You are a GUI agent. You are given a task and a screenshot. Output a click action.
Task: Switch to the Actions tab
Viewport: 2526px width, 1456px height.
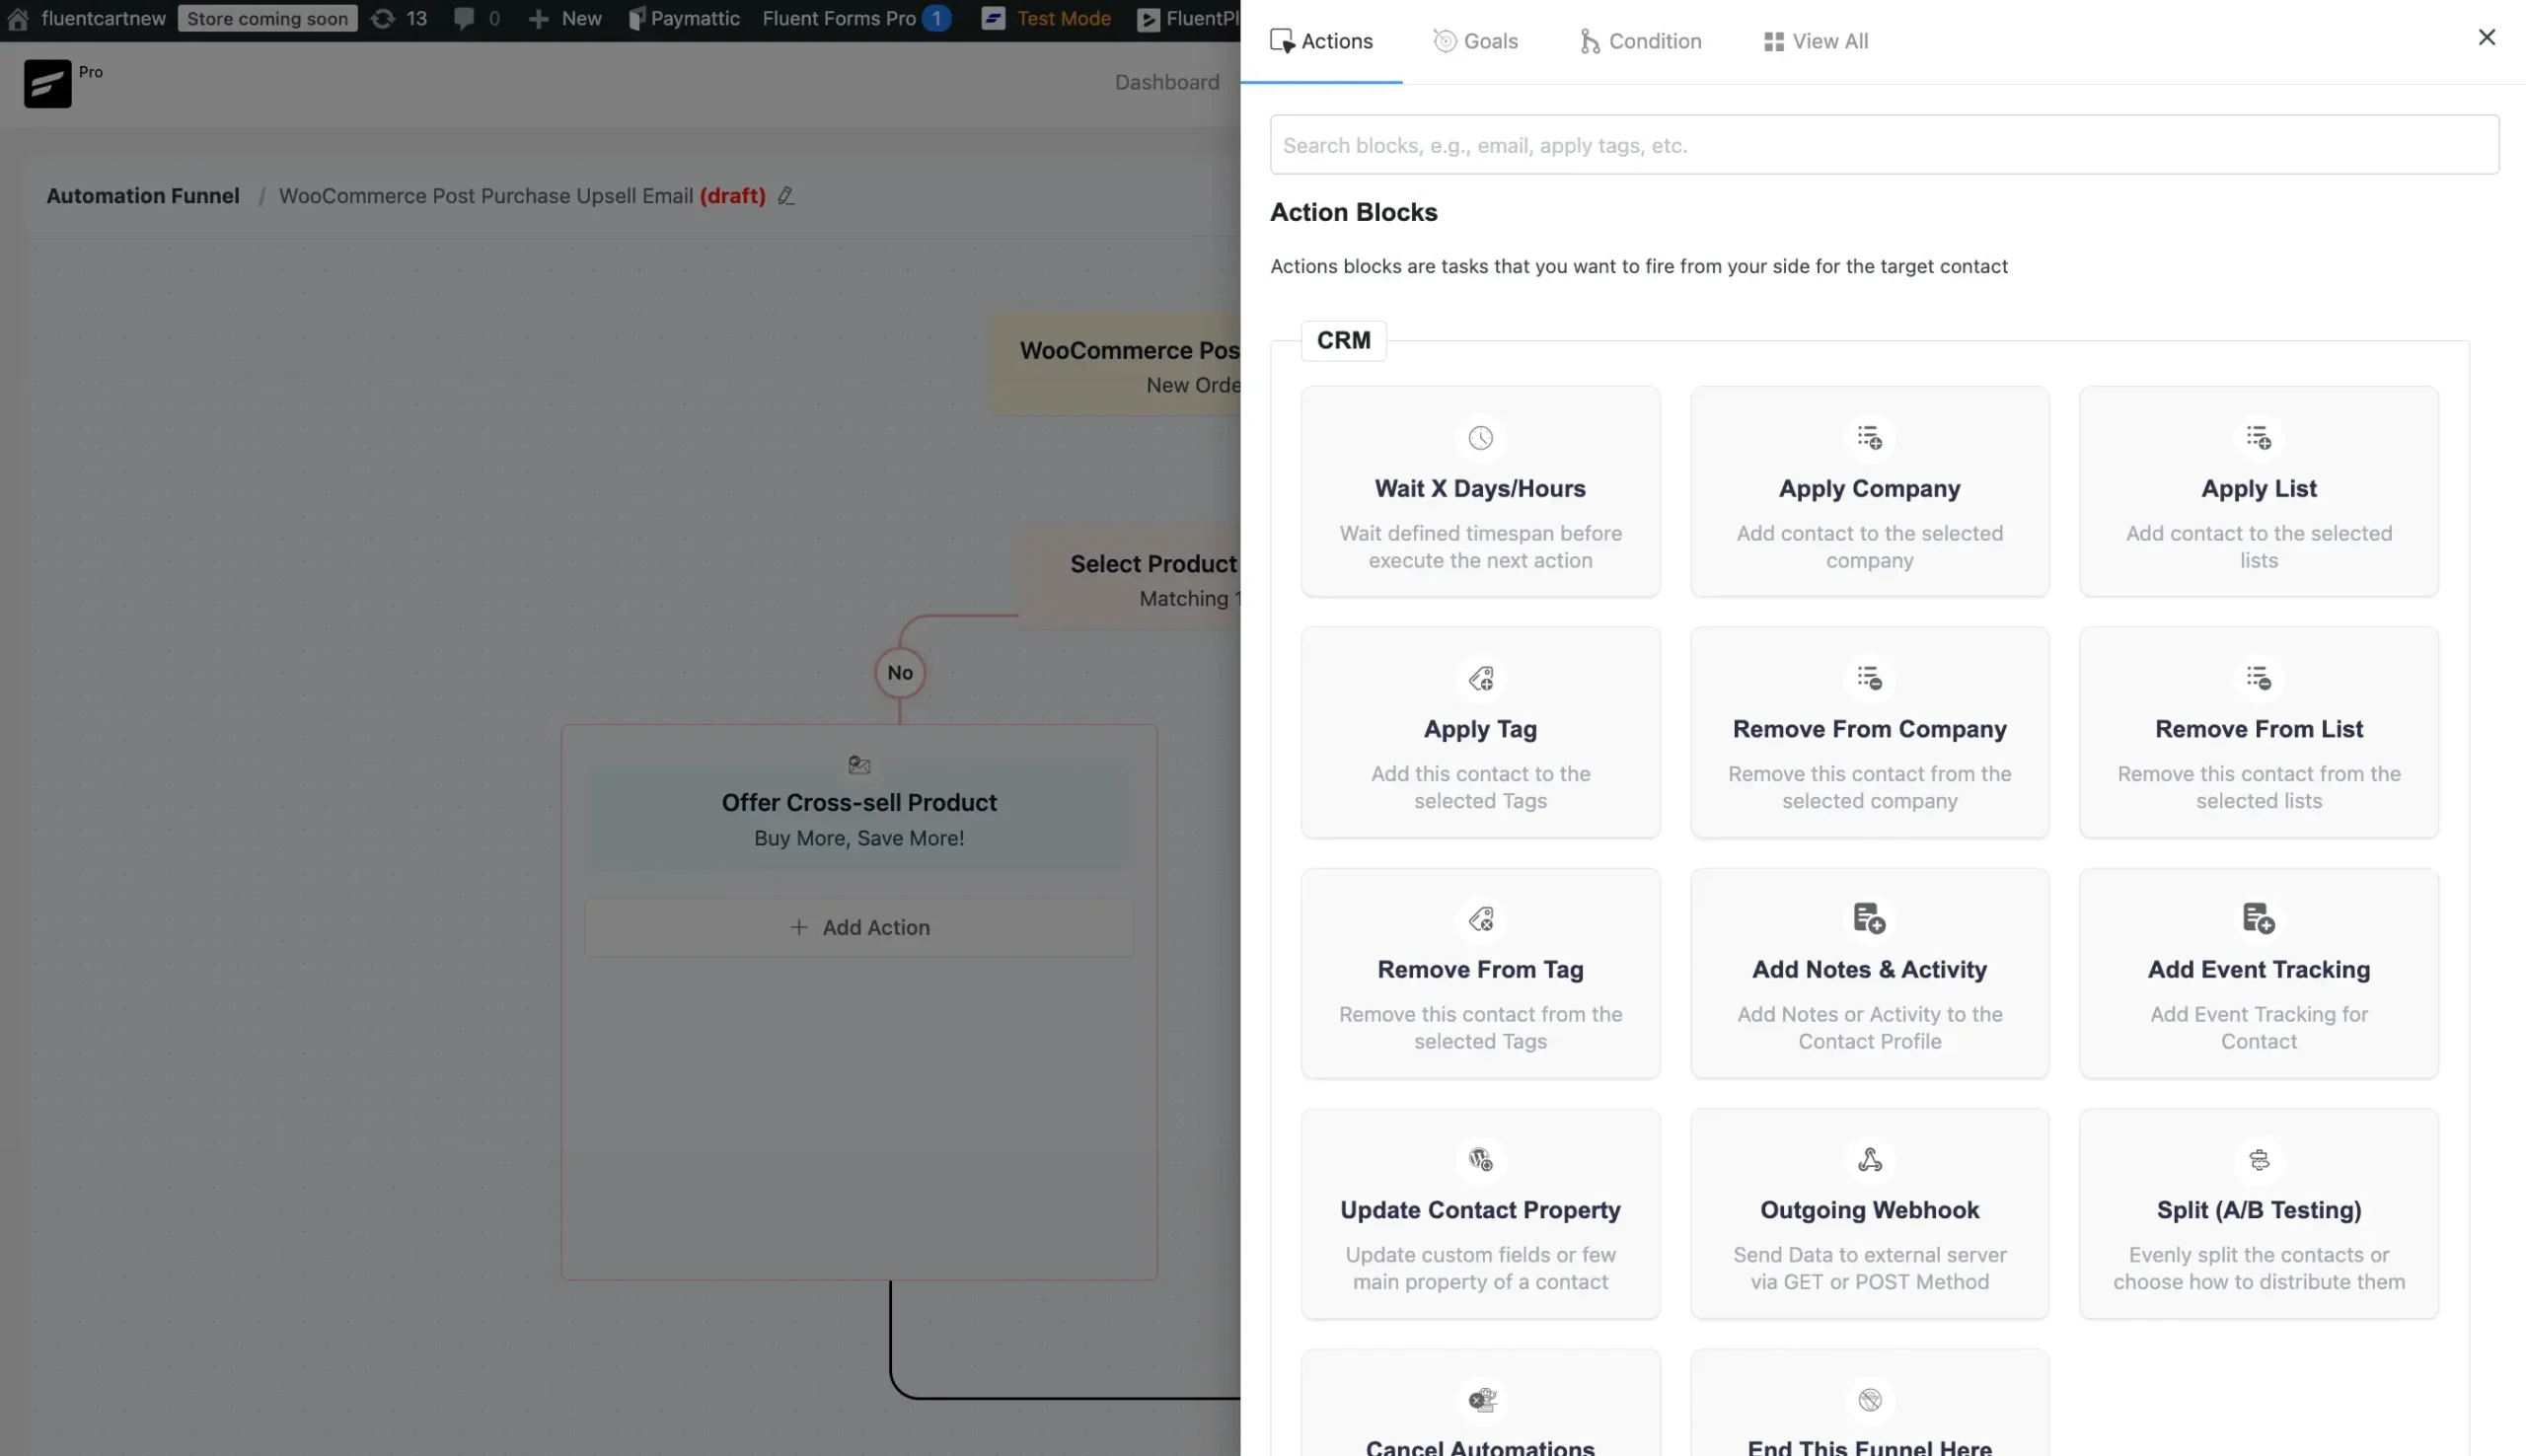pyautogui.click(x=1321, y=41)
